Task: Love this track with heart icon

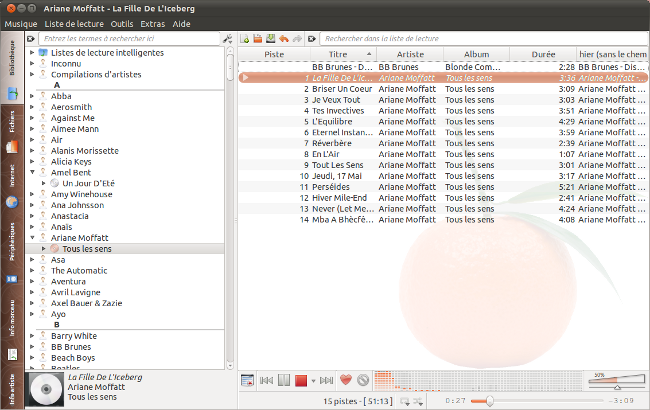Action: [346, 379]
